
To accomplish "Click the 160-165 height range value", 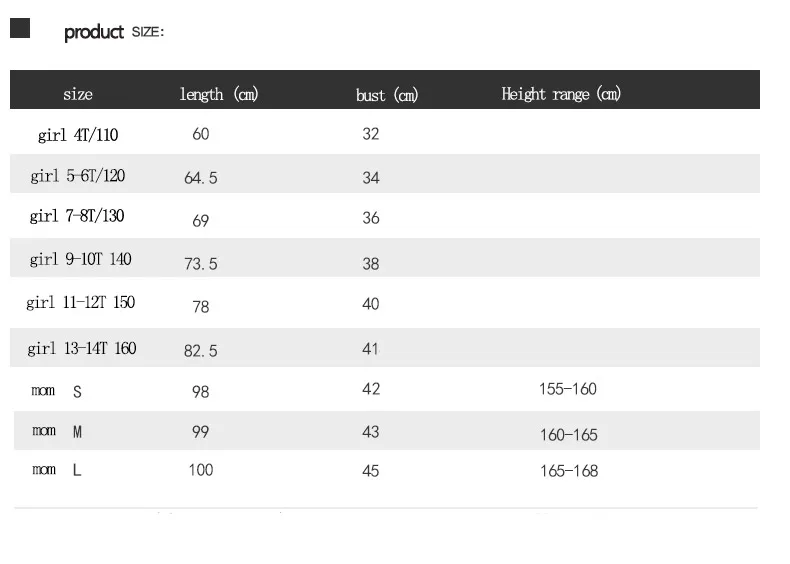I will tap(569, 435).
